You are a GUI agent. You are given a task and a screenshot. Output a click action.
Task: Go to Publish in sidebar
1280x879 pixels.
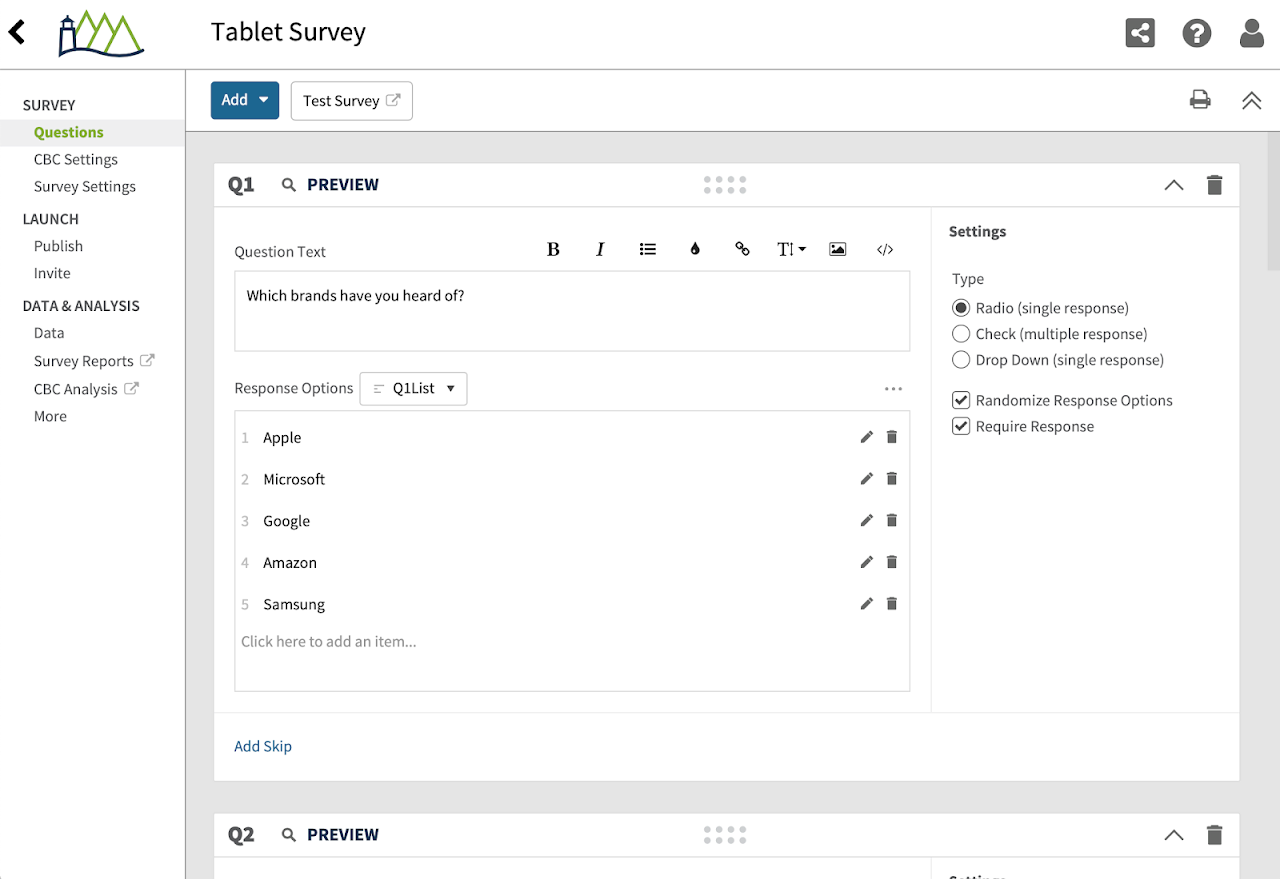pos(58,246)
